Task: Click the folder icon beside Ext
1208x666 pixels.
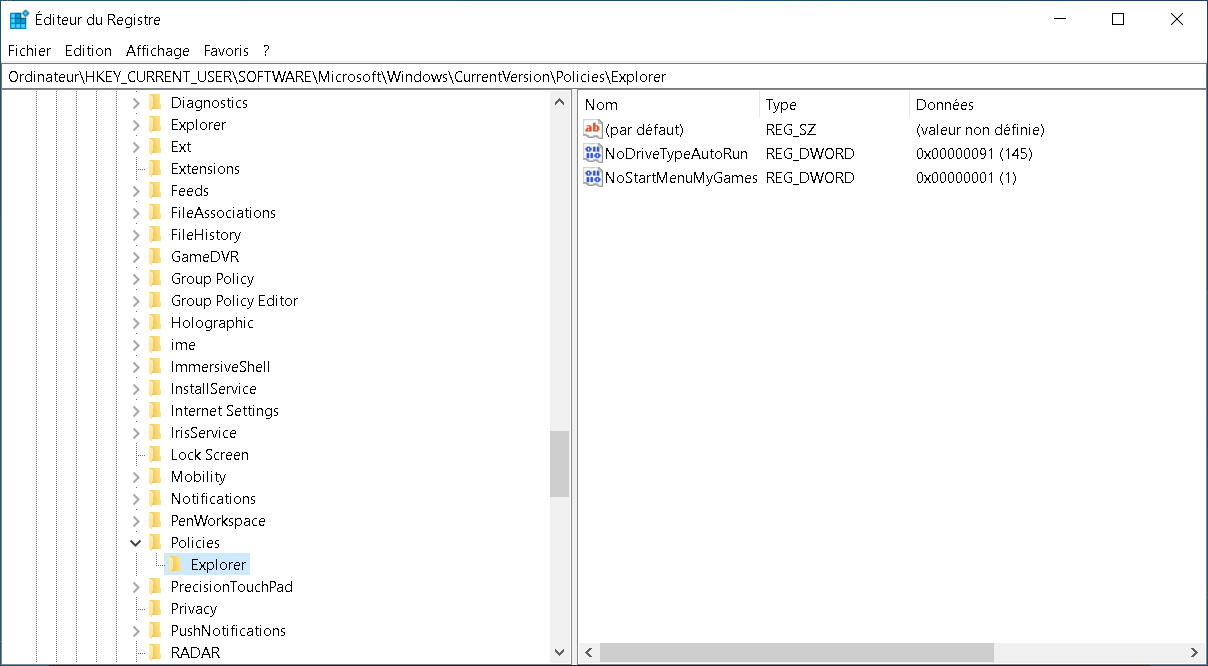Action: (155, 147)
